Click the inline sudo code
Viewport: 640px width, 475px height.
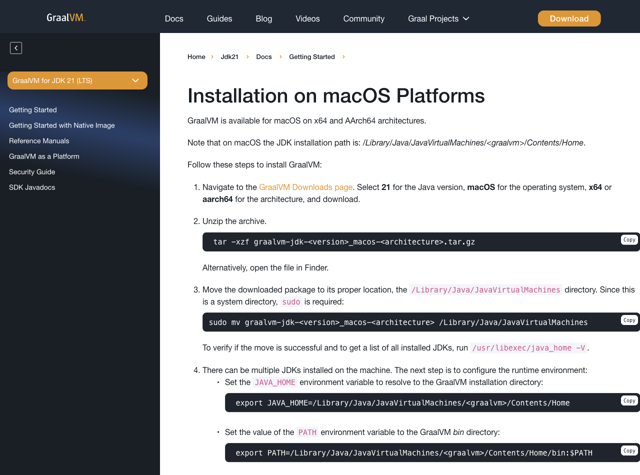[291, 302]
